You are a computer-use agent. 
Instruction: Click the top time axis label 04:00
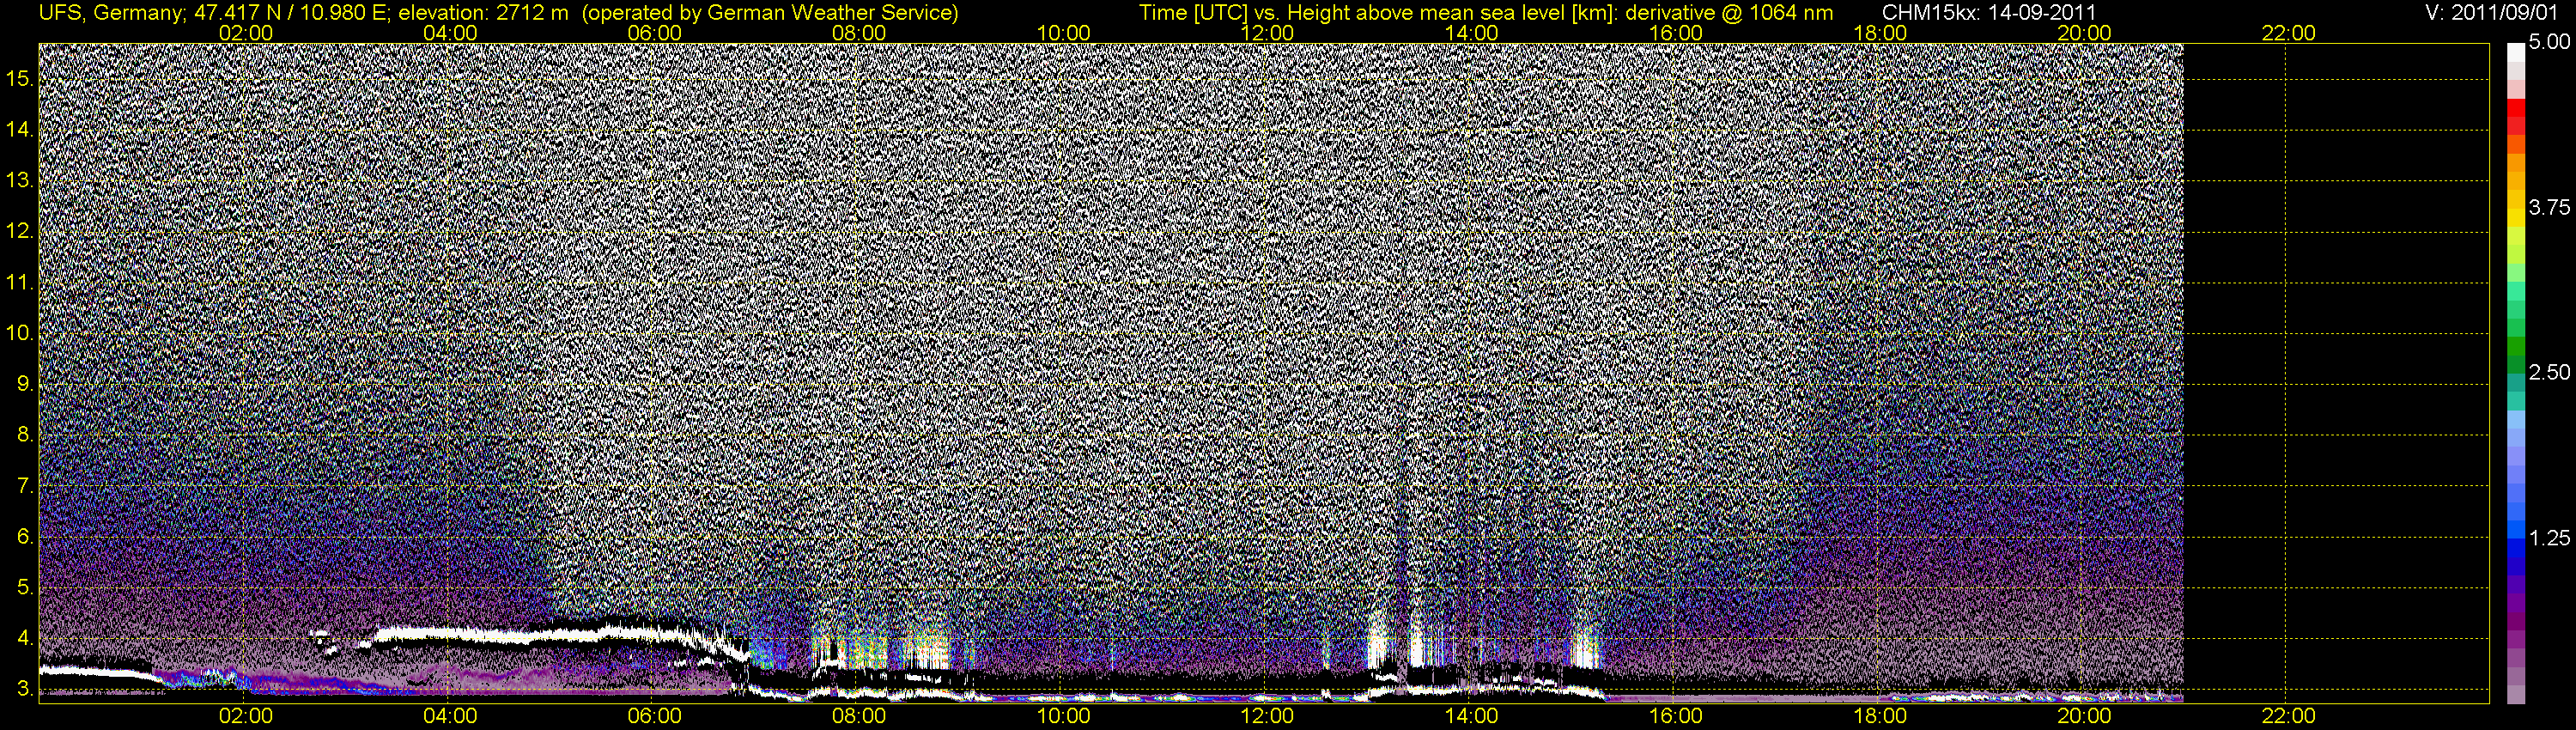pyautogui.click(x=450, y=33)
